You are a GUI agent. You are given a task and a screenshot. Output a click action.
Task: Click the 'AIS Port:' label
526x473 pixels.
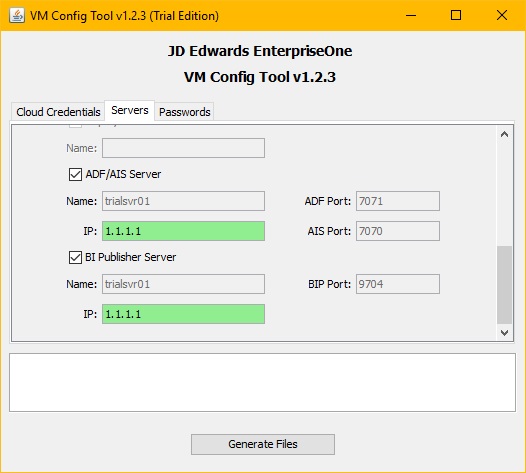(x=329, y=231)
